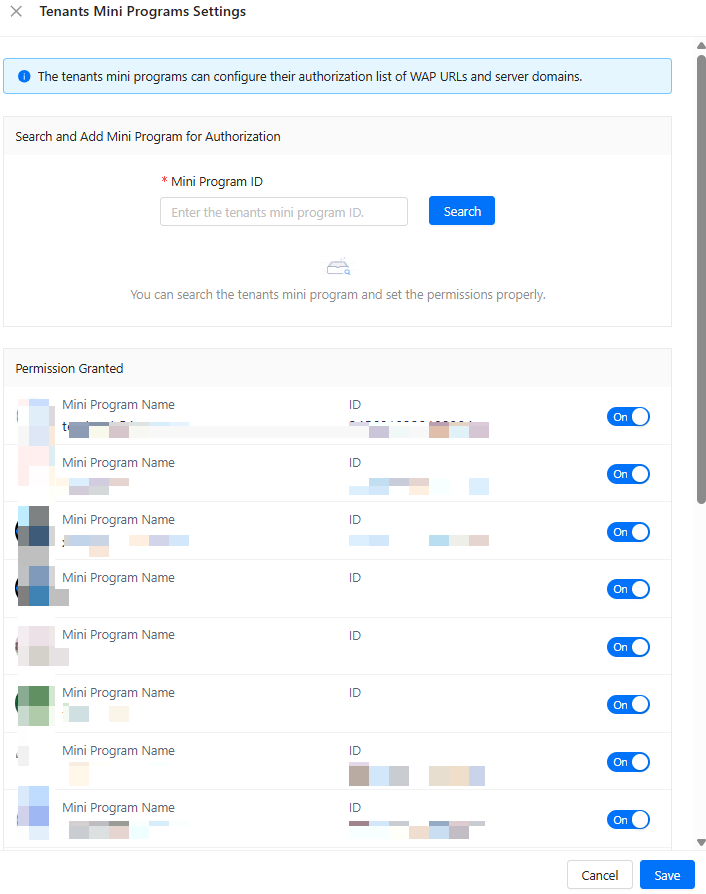
Task: Focus the Mini Program ID input field
Action: pyautogui.click(x=284, y=212)
